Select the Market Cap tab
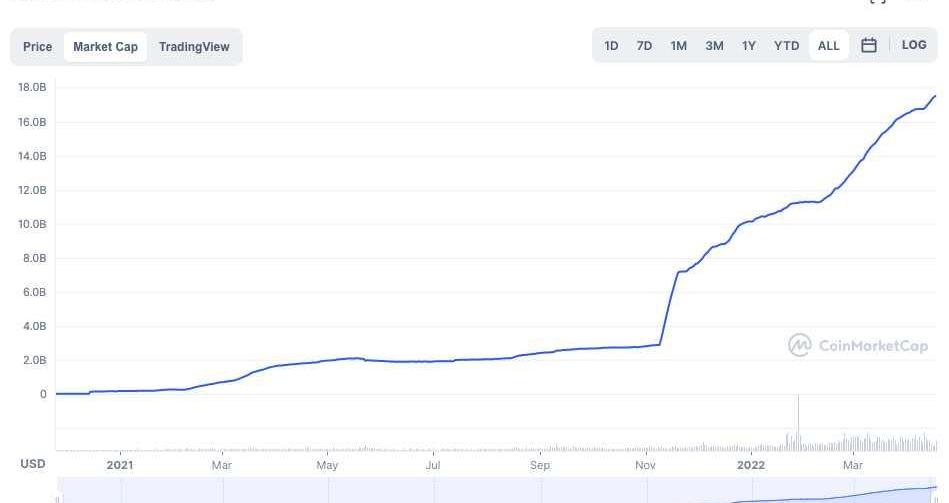This screenshot has width=949, height=503. click(x=105, y=47)
